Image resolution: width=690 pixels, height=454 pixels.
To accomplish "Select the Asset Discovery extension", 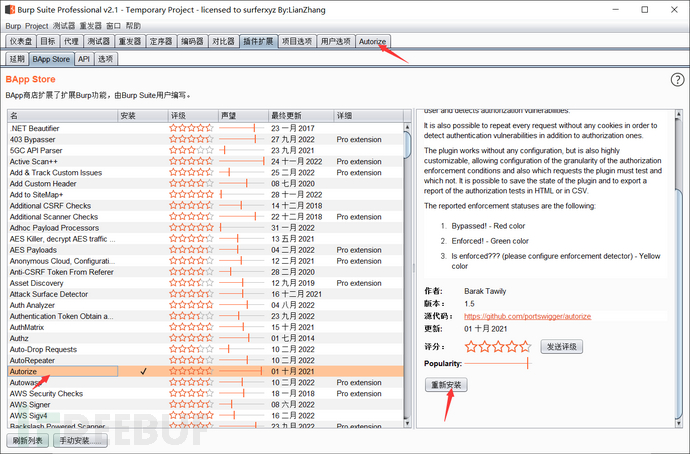I will point(206,283).
